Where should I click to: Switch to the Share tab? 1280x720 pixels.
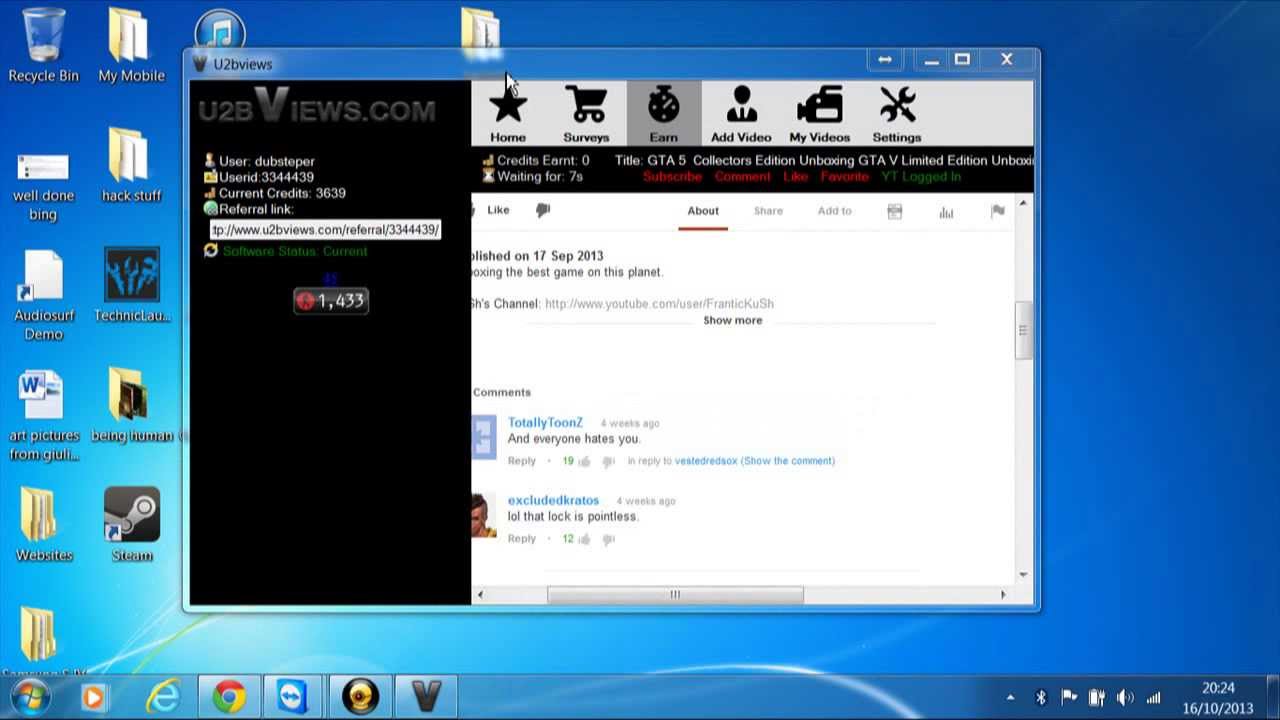768,211
